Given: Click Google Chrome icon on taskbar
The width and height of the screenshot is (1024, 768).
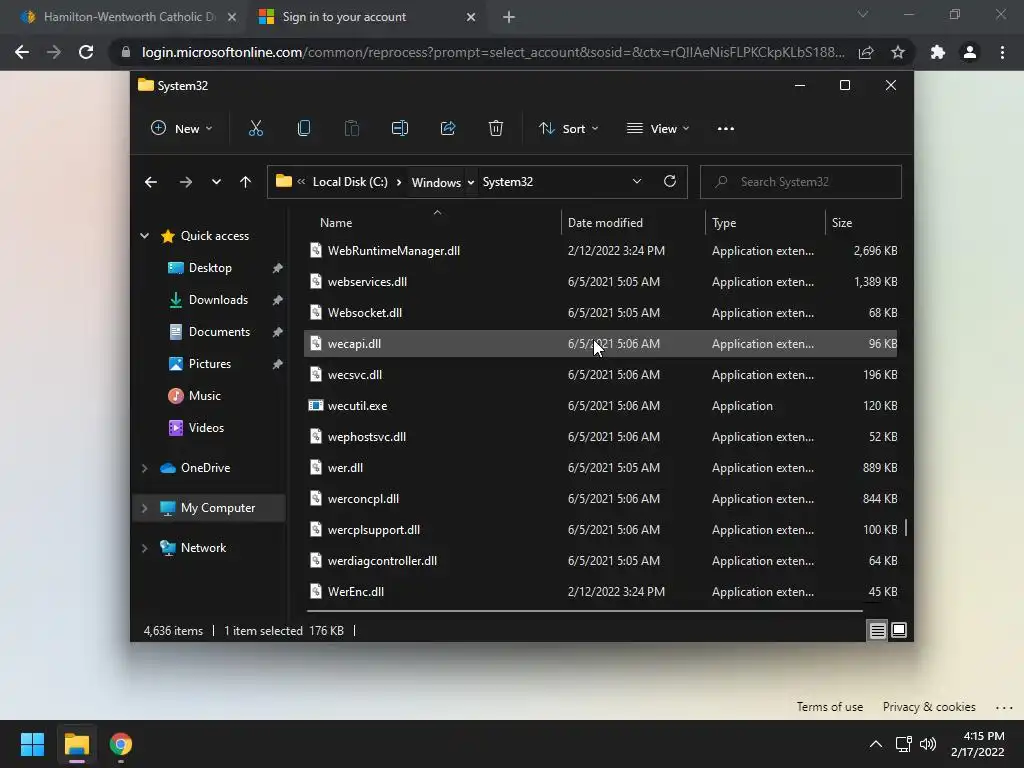Looking at the screenshot, I should tap(121, 744).
